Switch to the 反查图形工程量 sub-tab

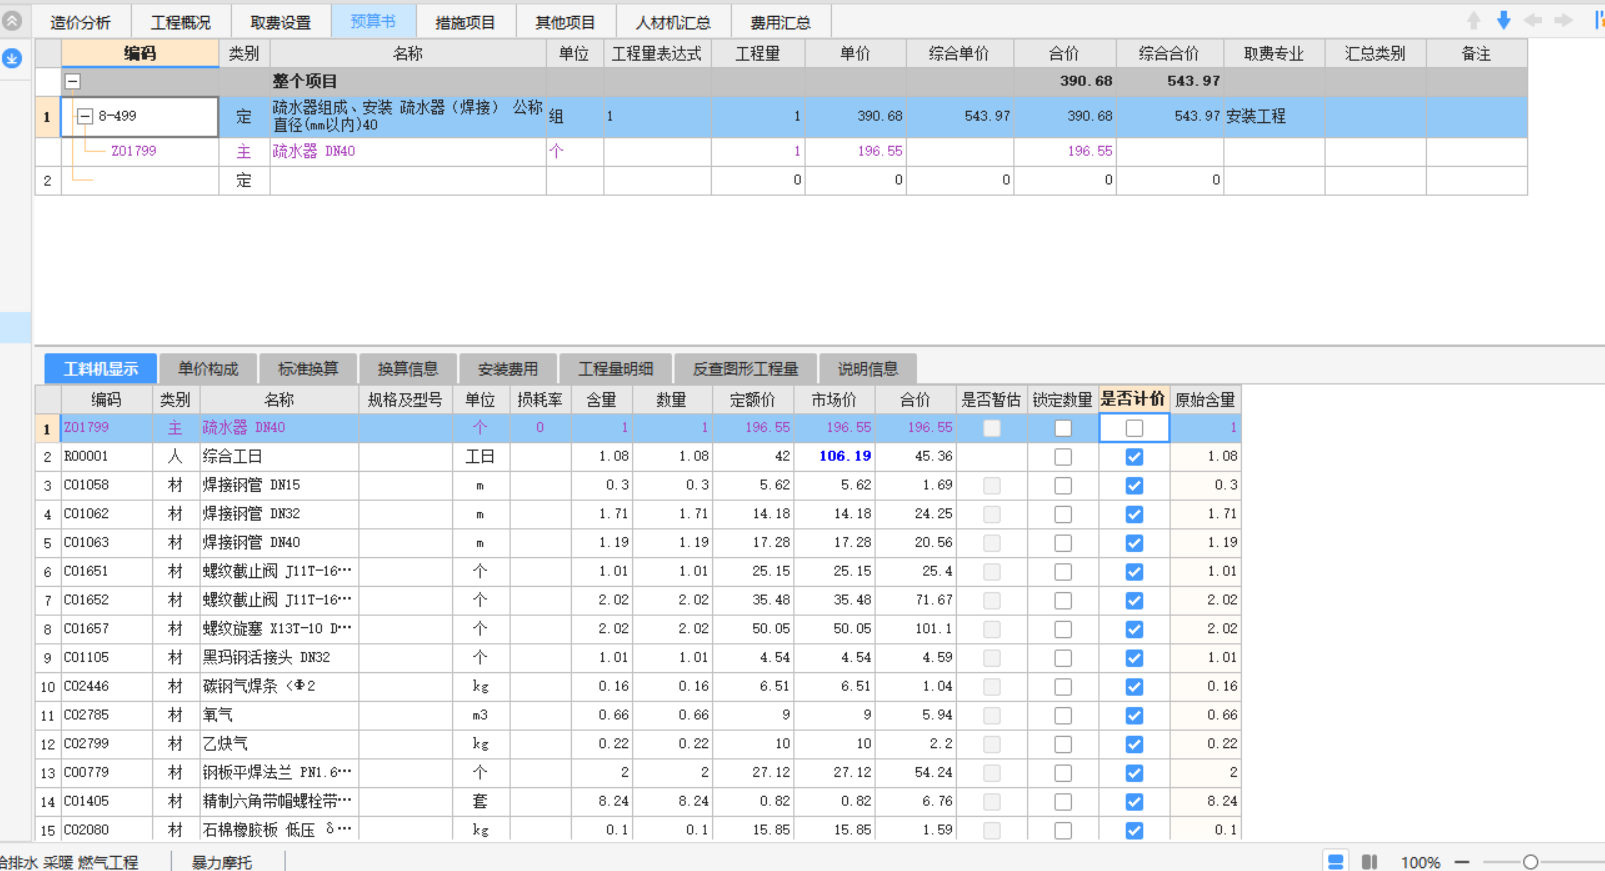(x=746, y=369)
